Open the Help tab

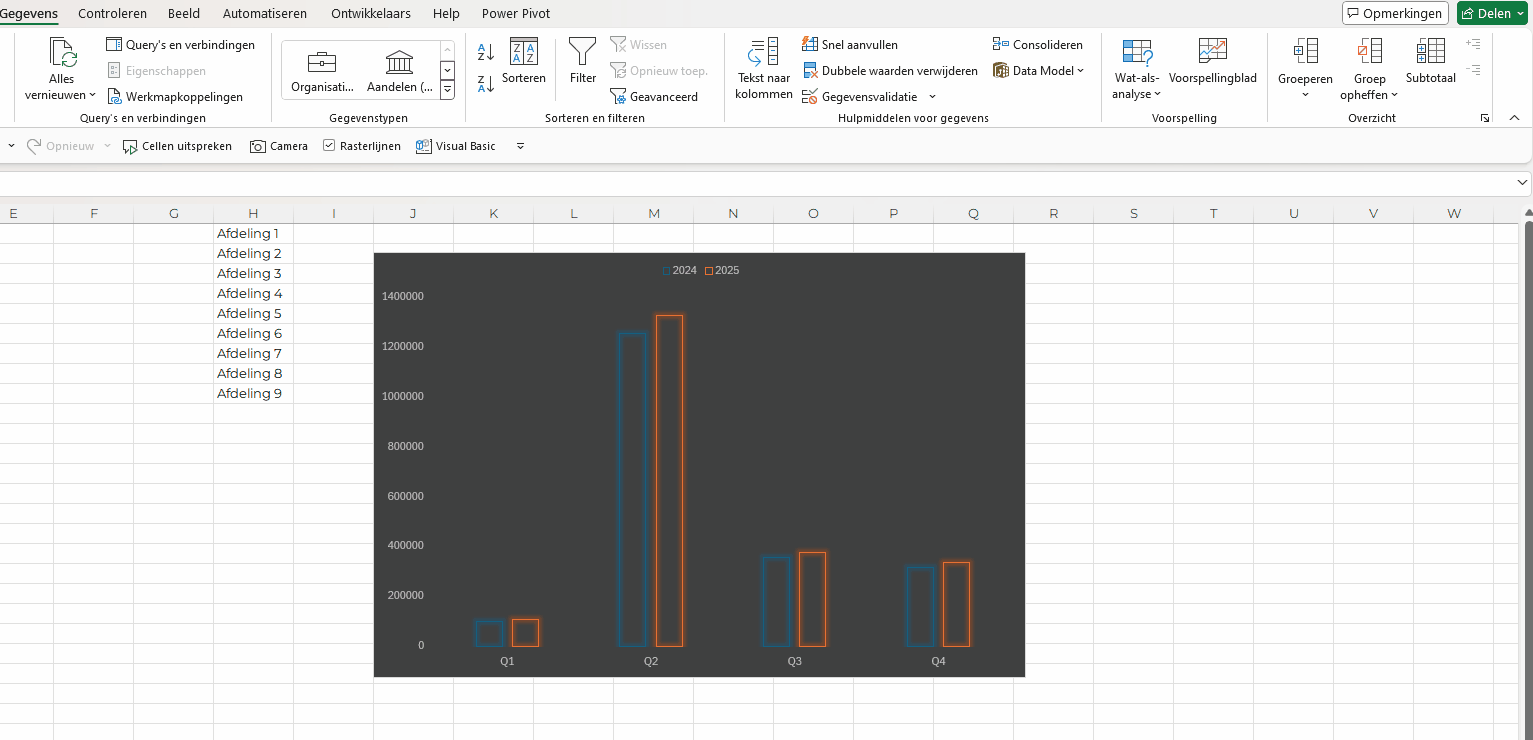(447, 14)
